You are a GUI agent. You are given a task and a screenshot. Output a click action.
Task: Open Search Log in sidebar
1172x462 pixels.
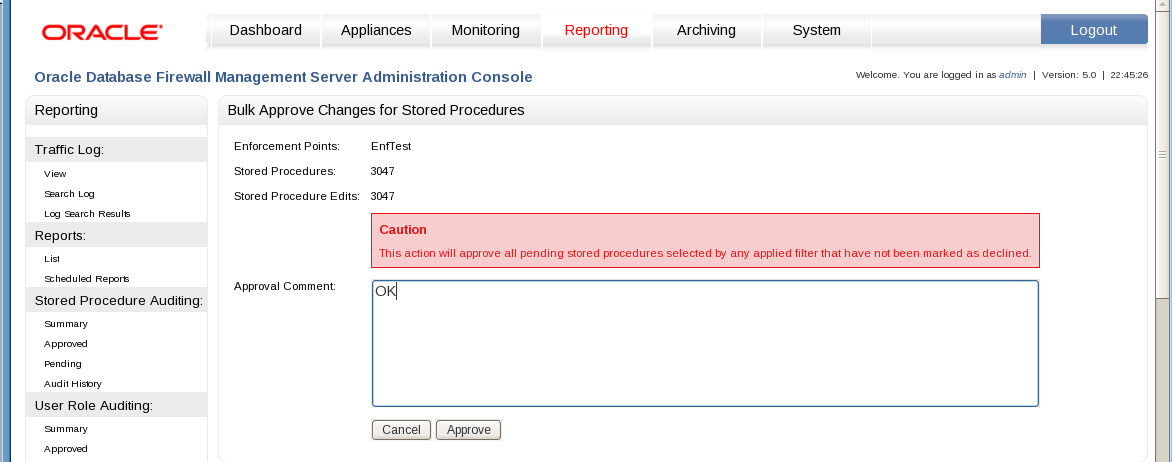(69, 194)
